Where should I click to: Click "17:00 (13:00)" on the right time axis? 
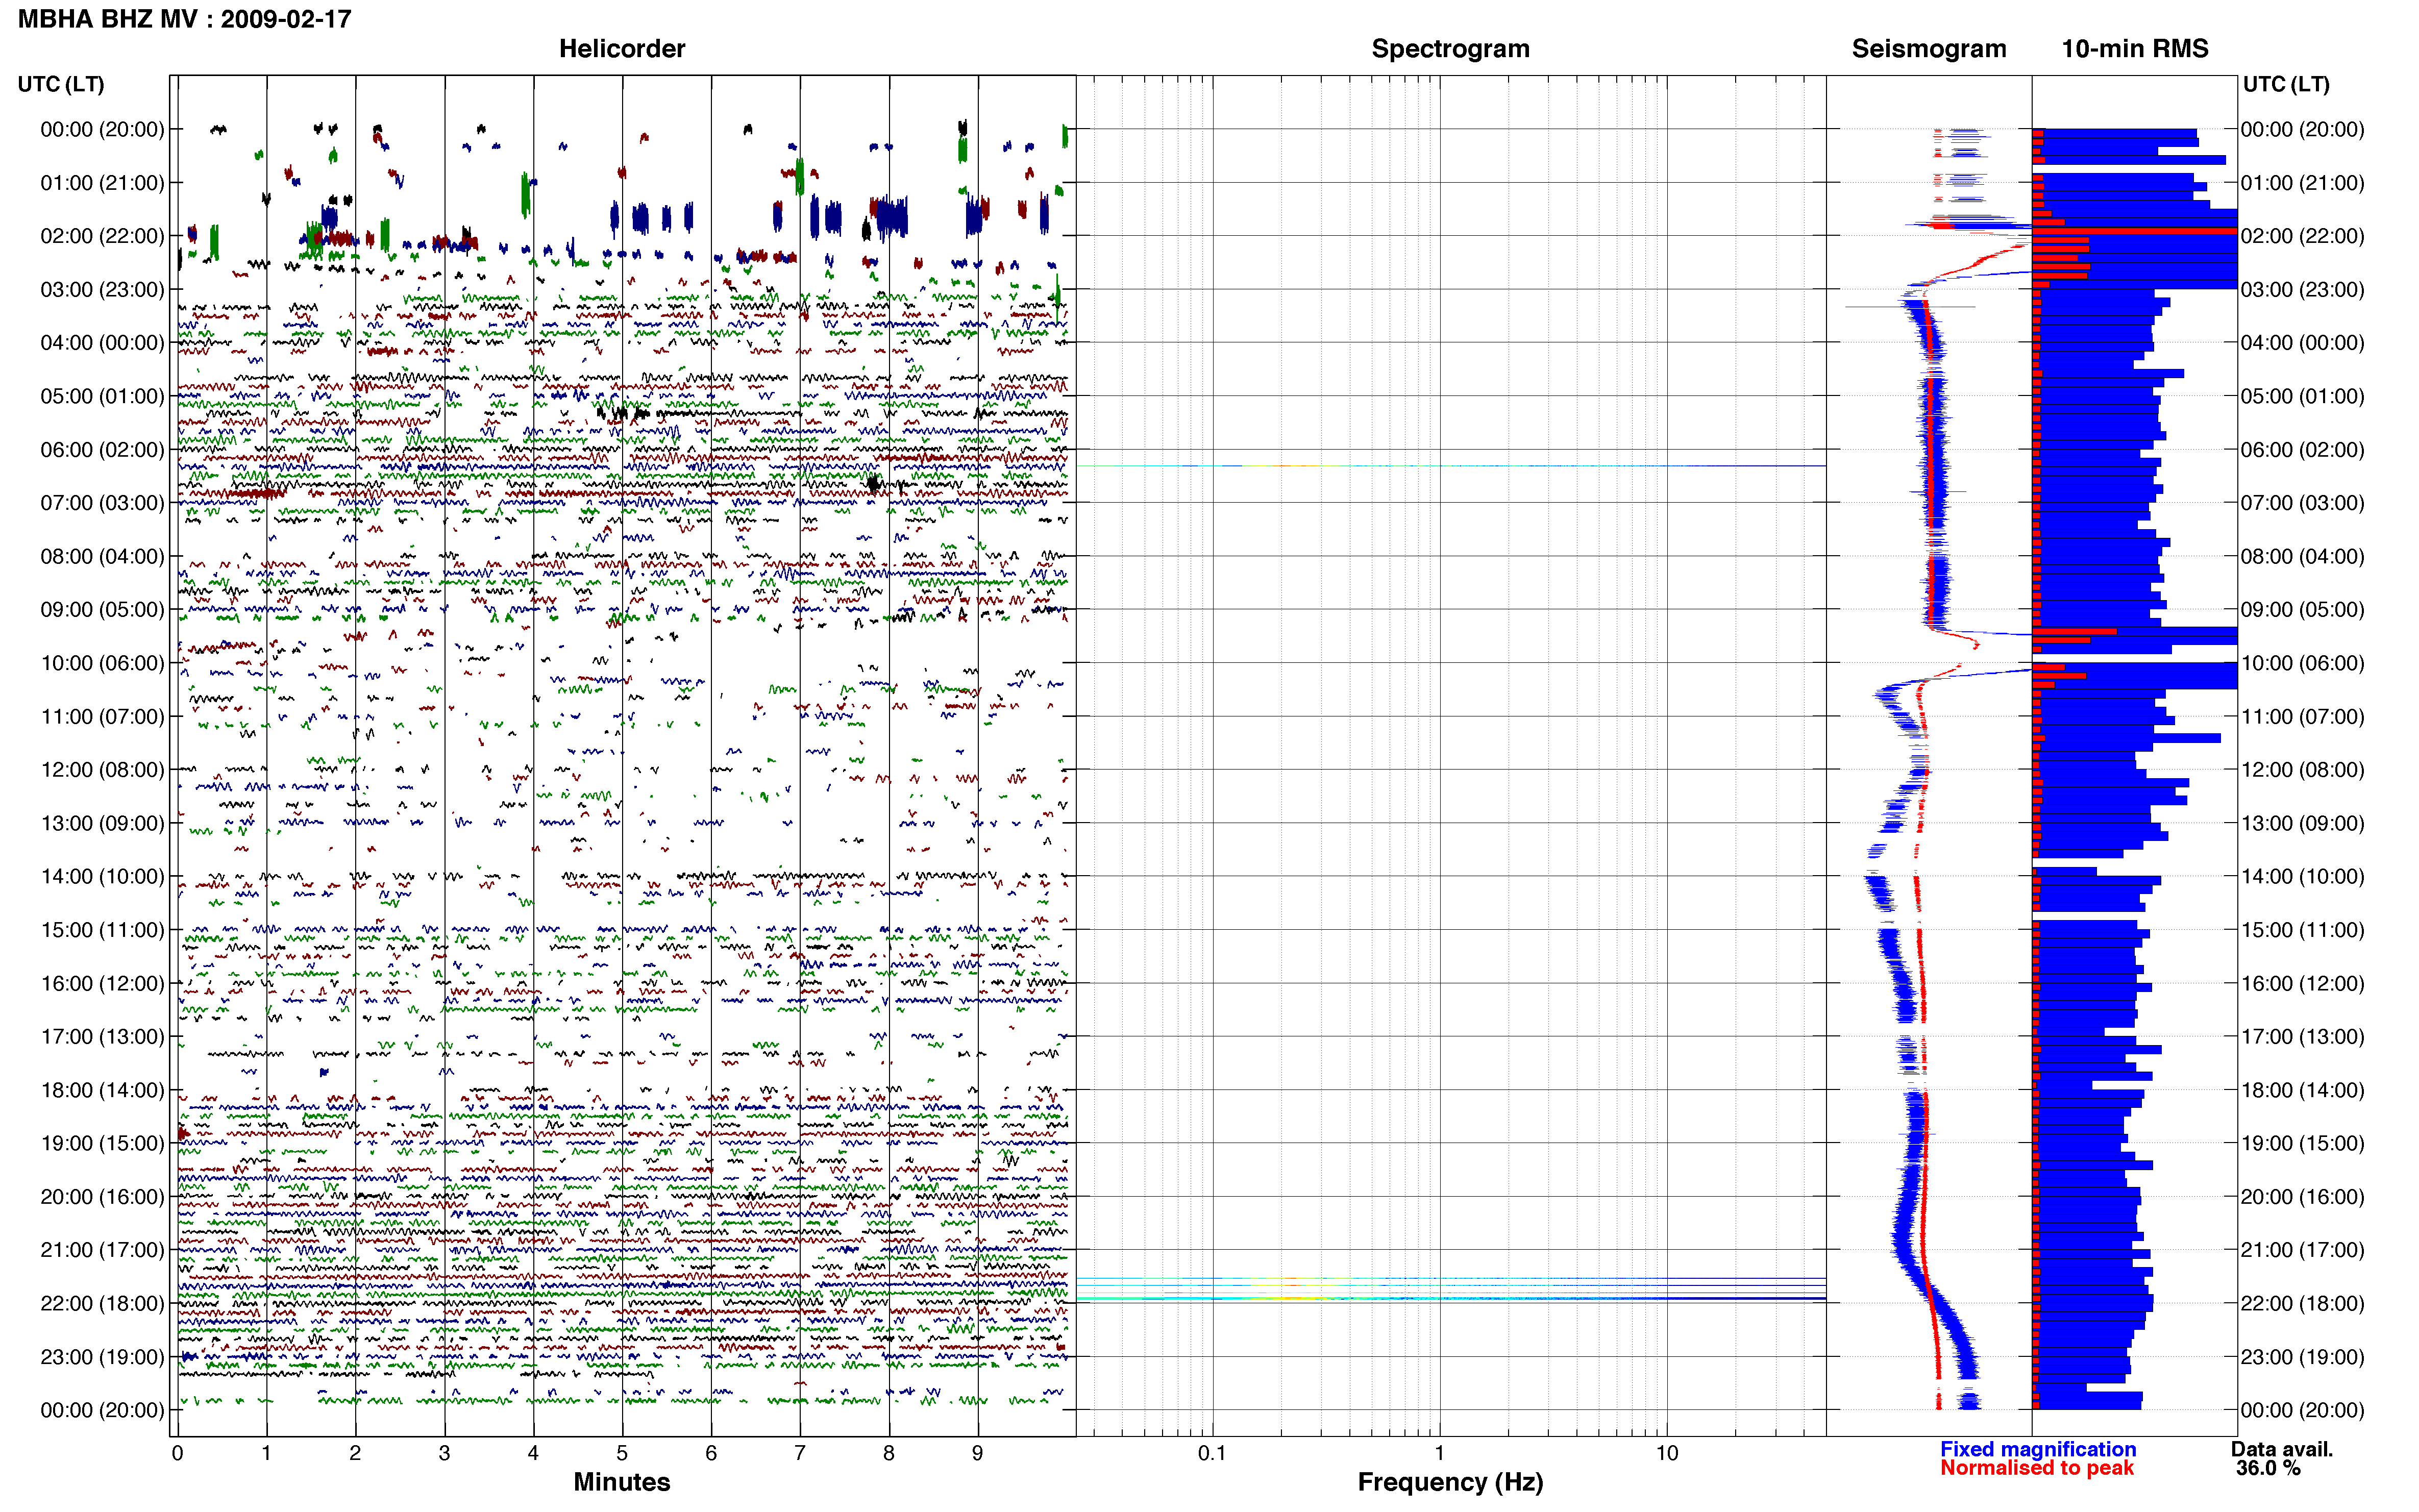pyautogui.click(x=2303, y=1037)
